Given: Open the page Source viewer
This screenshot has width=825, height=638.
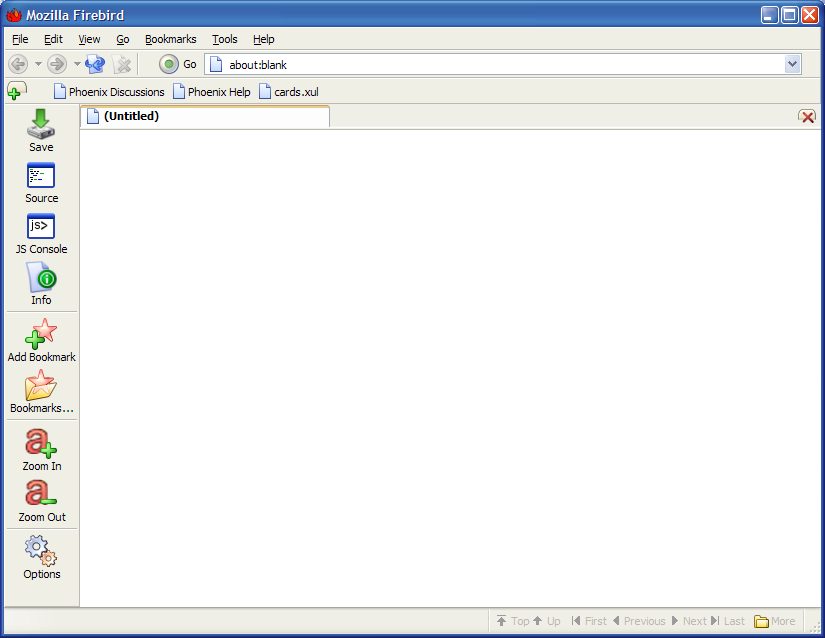Looking at the screenshot, I should 41,176.
